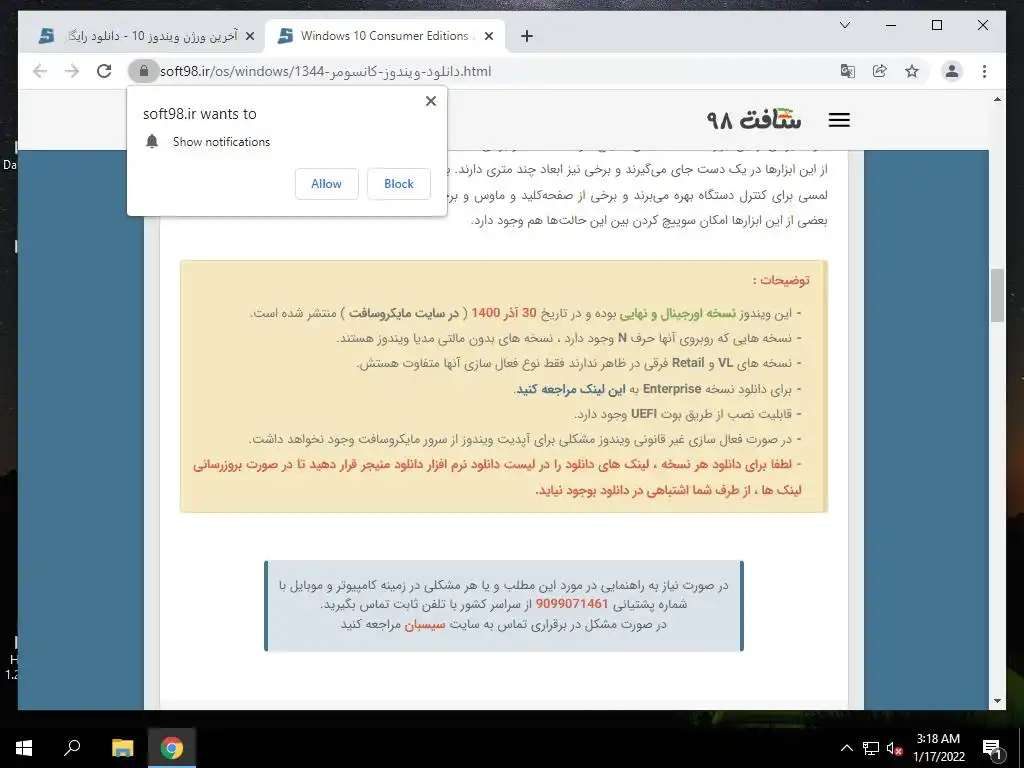Open the سیسبان site link
Screen dimensions: 1024x768
click(424, 624)
